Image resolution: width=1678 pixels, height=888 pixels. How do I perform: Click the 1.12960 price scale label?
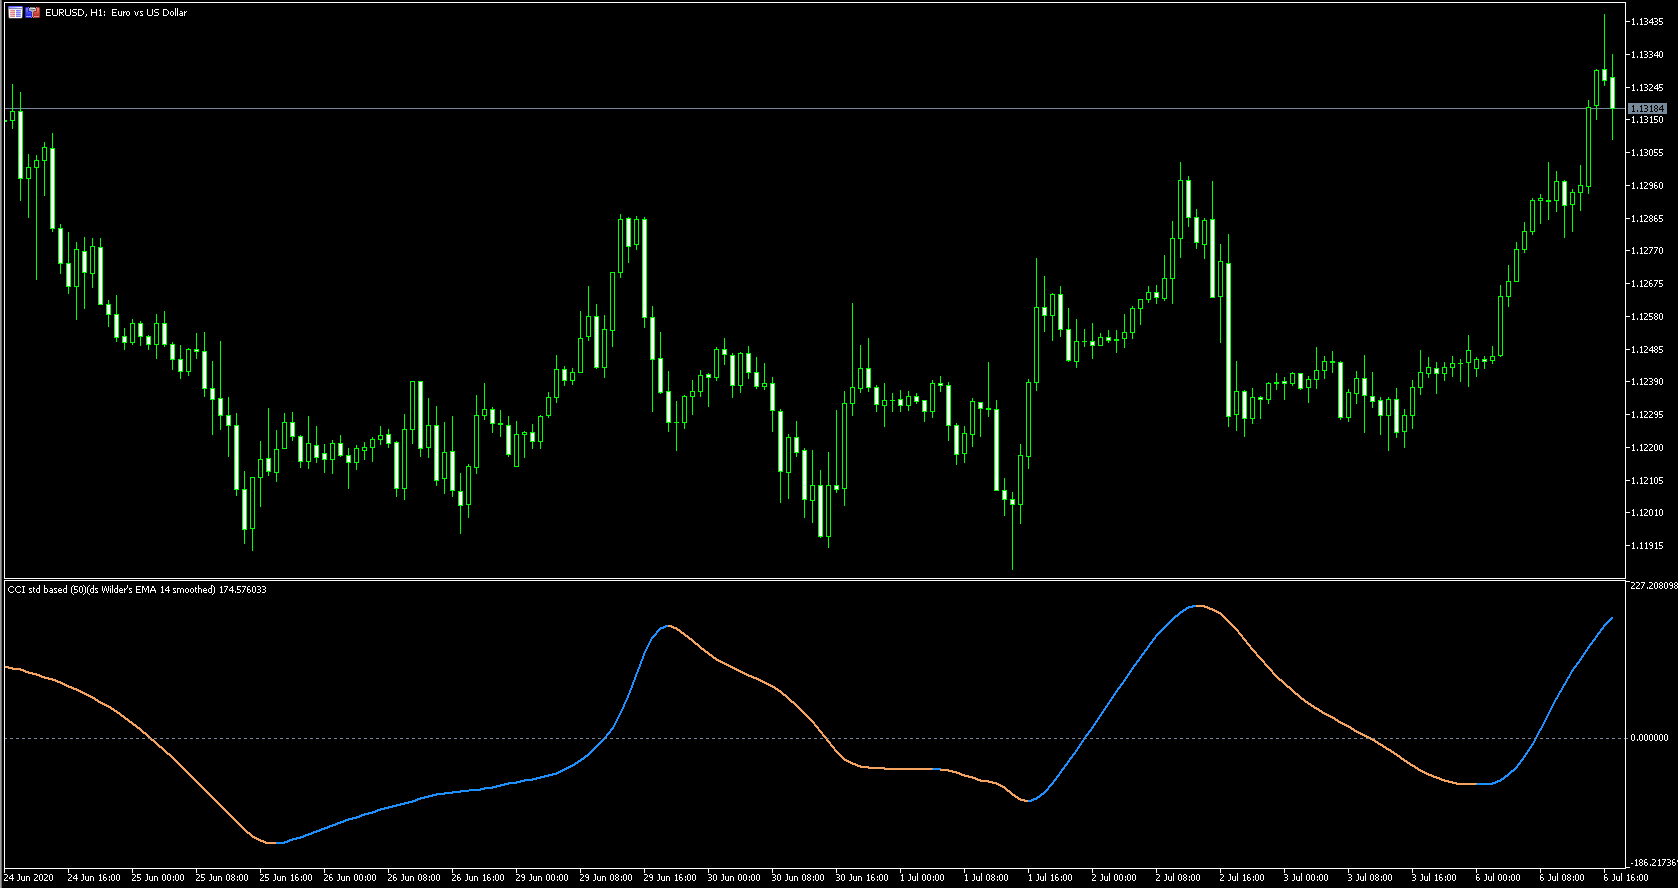(1647, 186)
